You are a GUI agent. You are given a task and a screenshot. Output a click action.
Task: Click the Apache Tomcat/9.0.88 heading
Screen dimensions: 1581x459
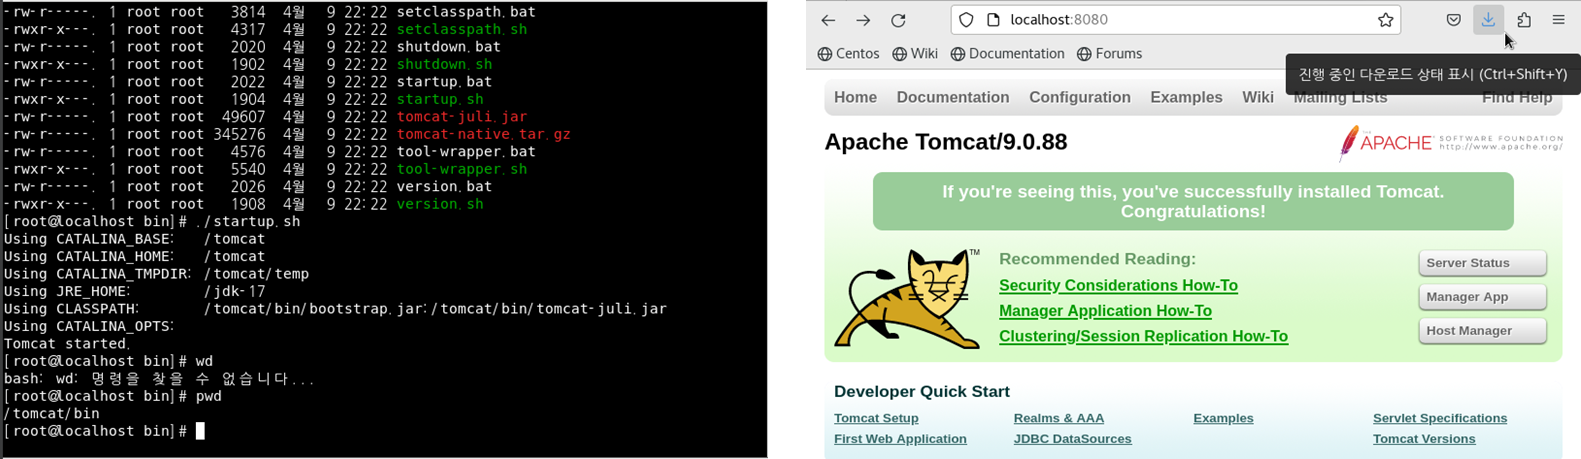tap(945, 142)
